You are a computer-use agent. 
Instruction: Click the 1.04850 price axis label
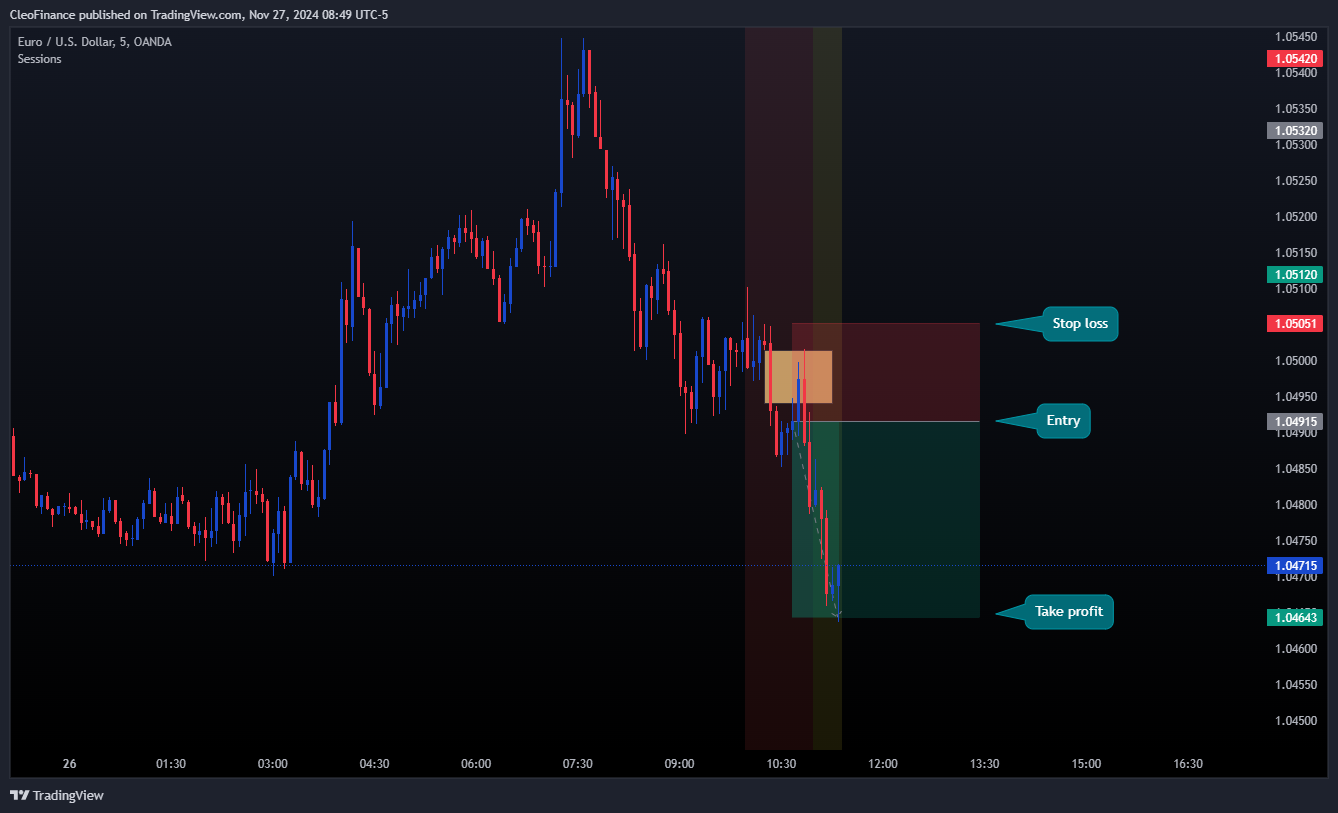[1294, 468]
